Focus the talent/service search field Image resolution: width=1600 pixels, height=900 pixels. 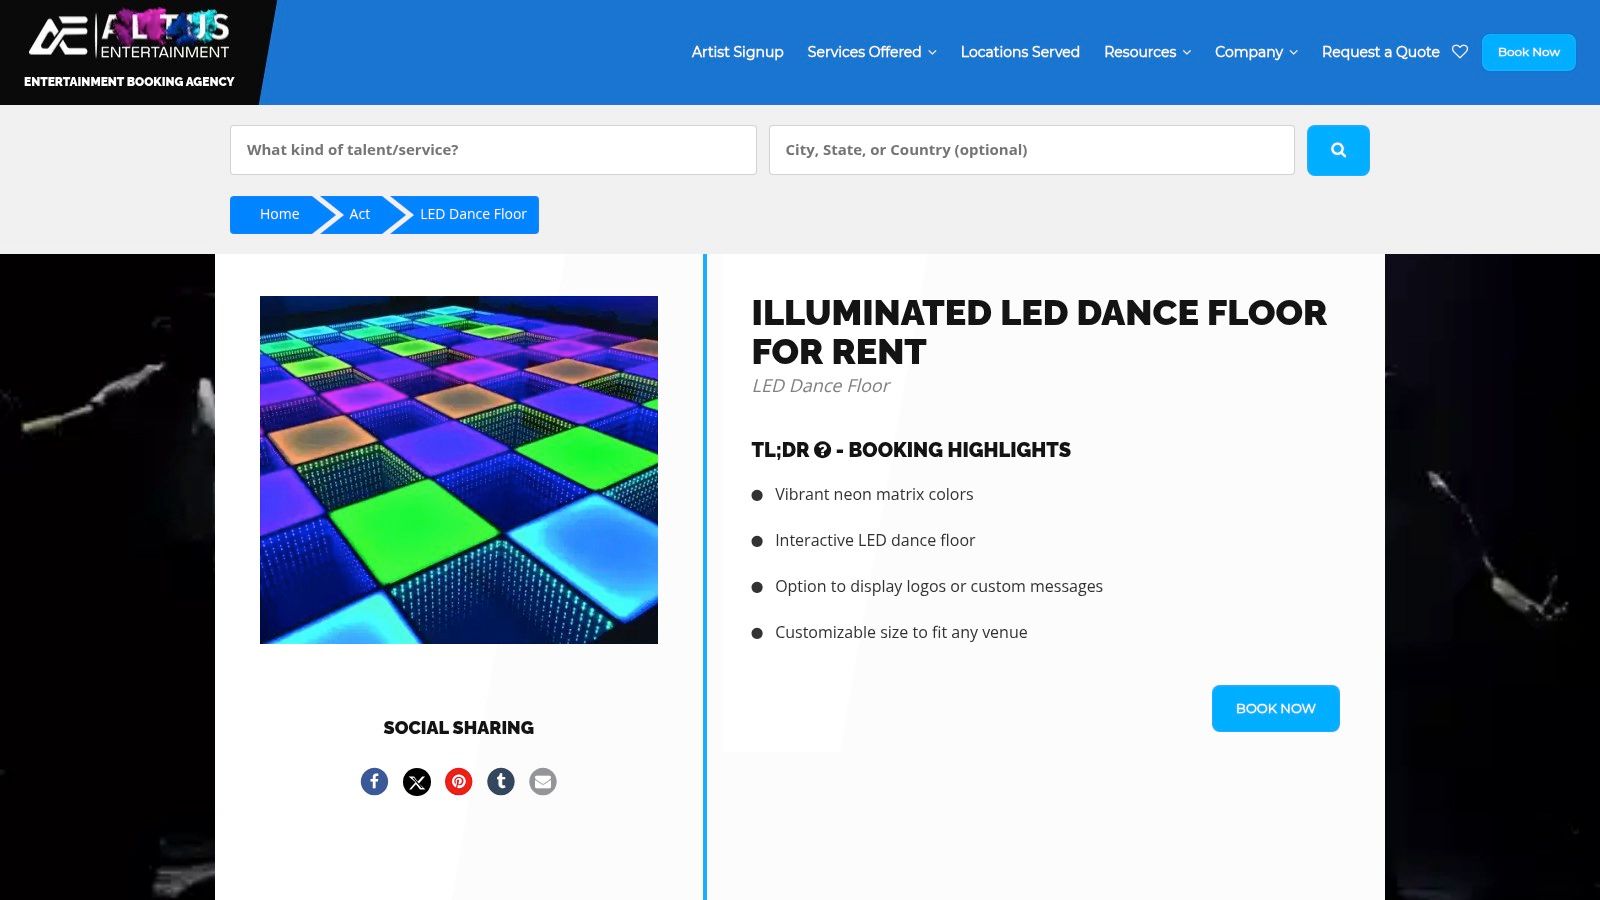click(x=493, y=150)
